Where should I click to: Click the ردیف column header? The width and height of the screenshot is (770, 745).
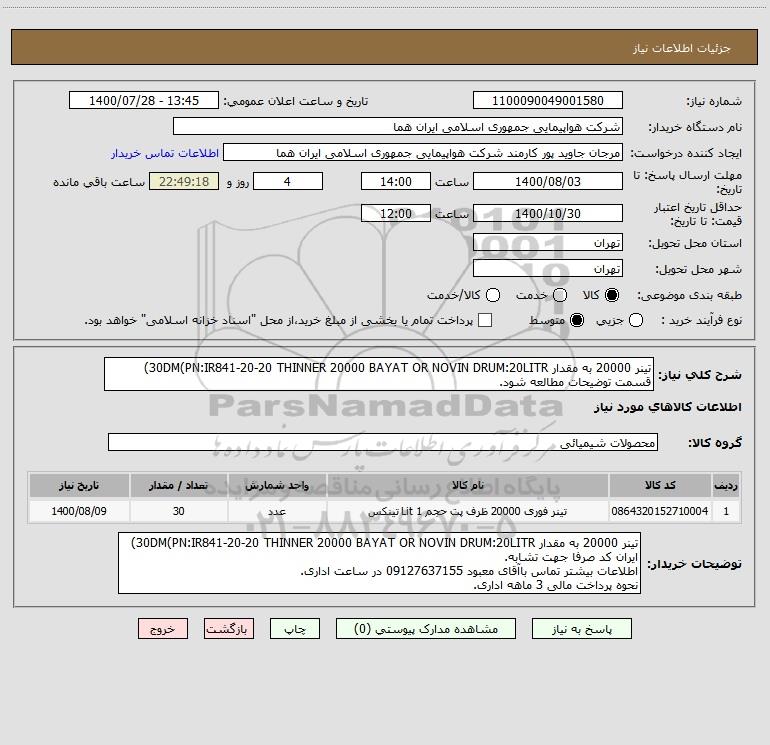[x=726, y=485]
